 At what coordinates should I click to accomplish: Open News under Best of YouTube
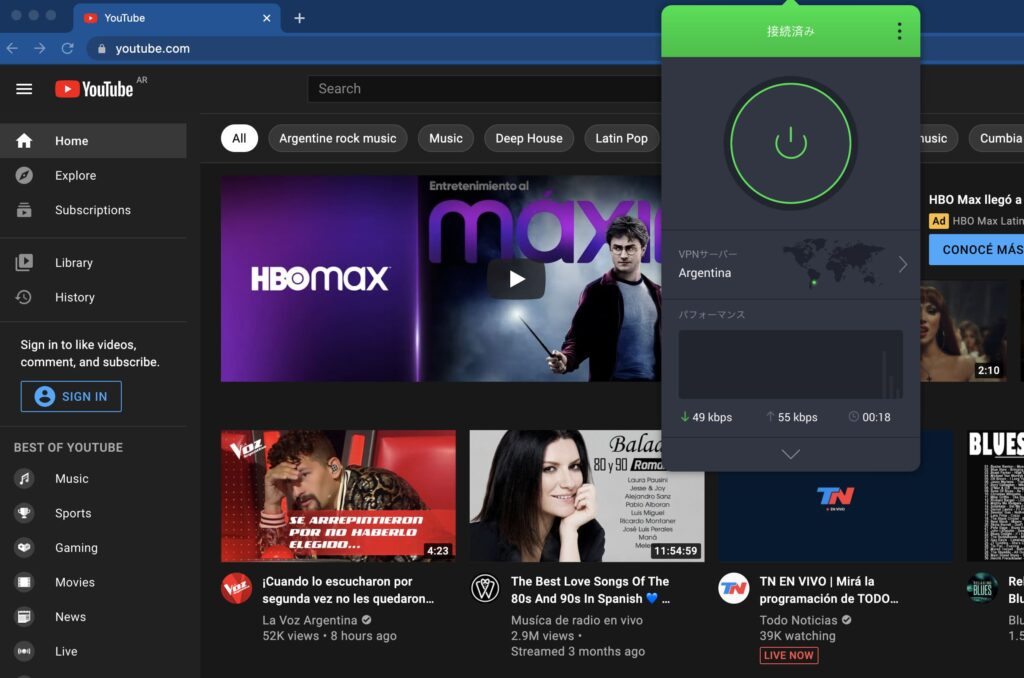(x=93, y=617)
